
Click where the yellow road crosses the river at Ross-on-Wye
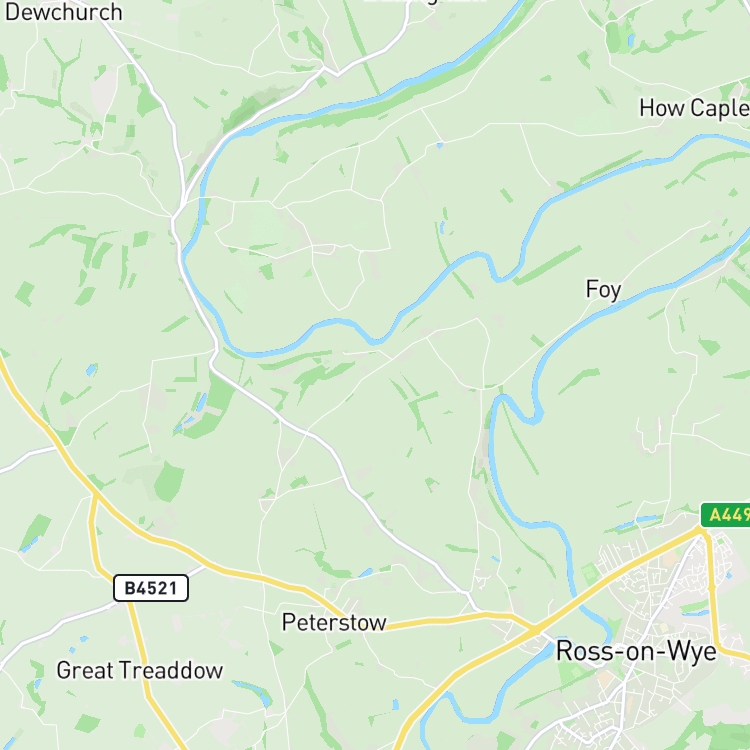pos(577,600)
